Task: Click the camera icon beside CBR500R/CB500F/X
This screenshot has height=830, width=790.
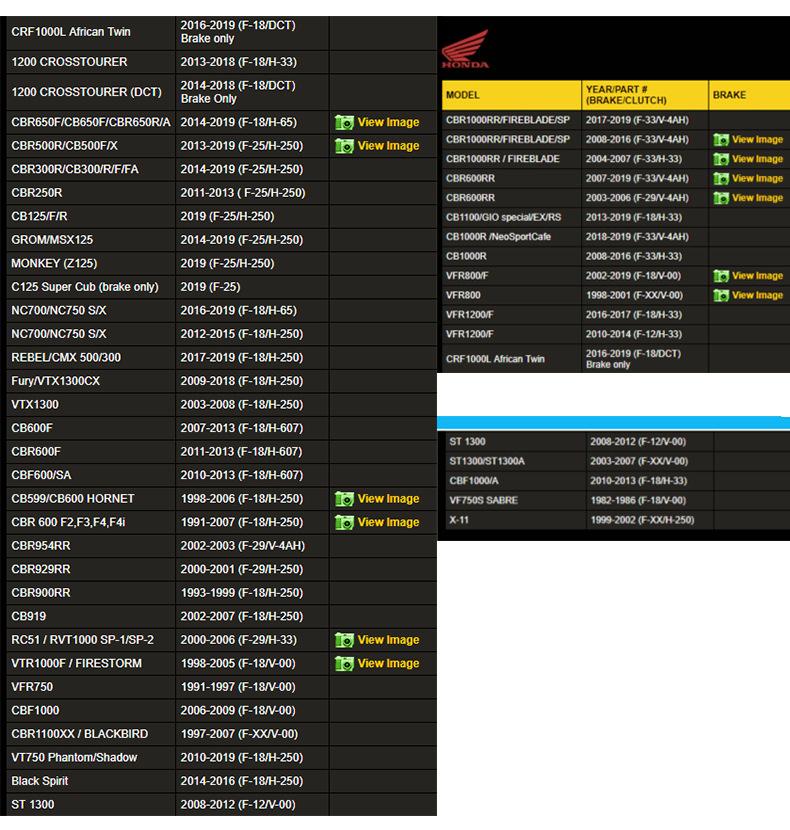Action: click(344, 146)
